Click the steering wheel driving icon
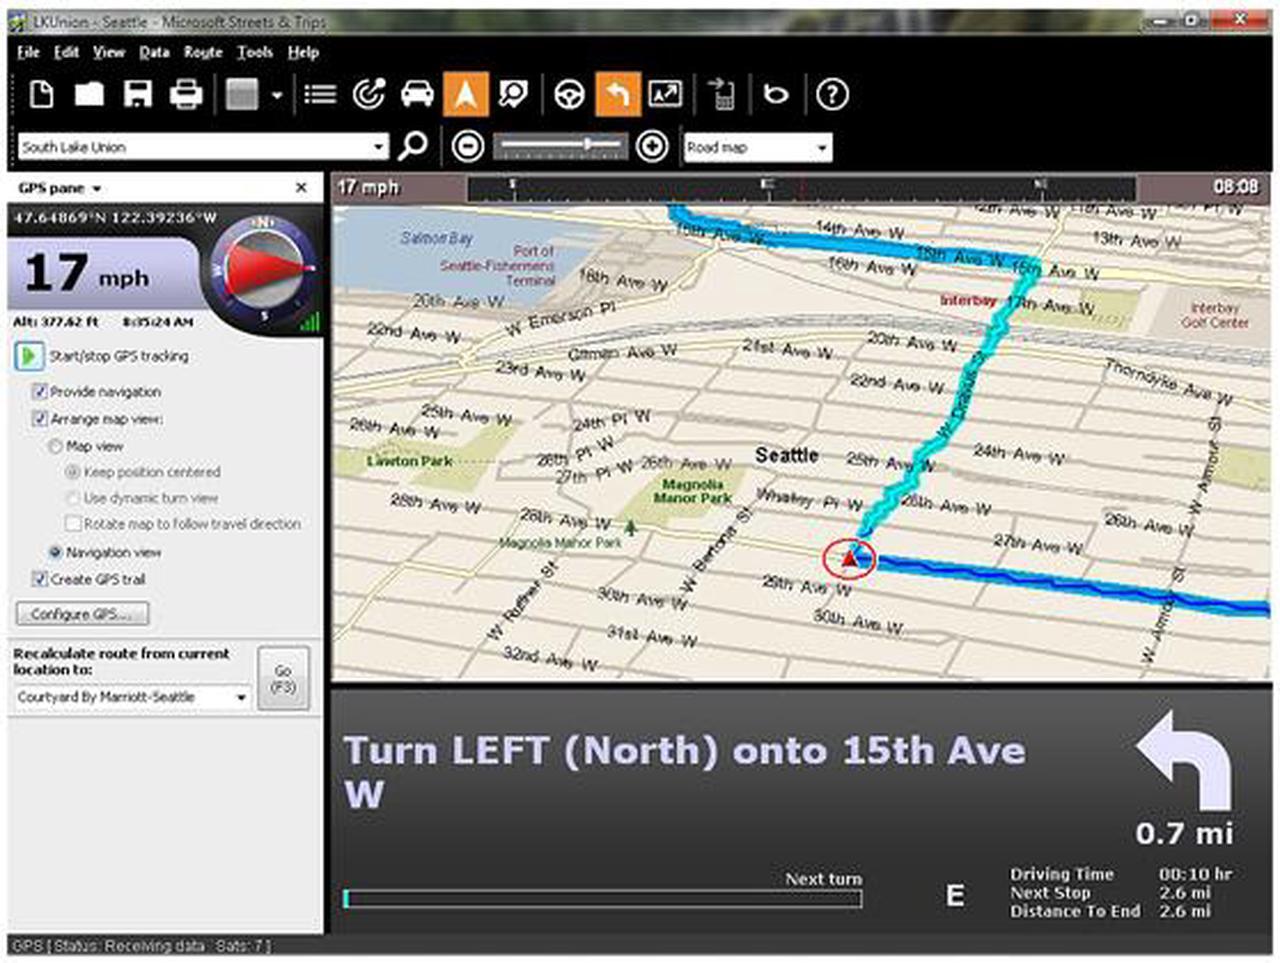 (x=570, y=94)
